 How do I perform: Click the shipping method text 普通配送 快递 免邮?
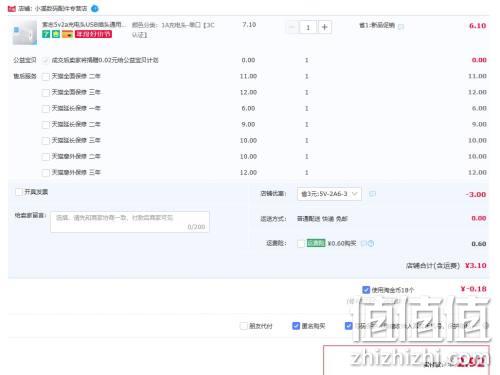click(322, 219)
